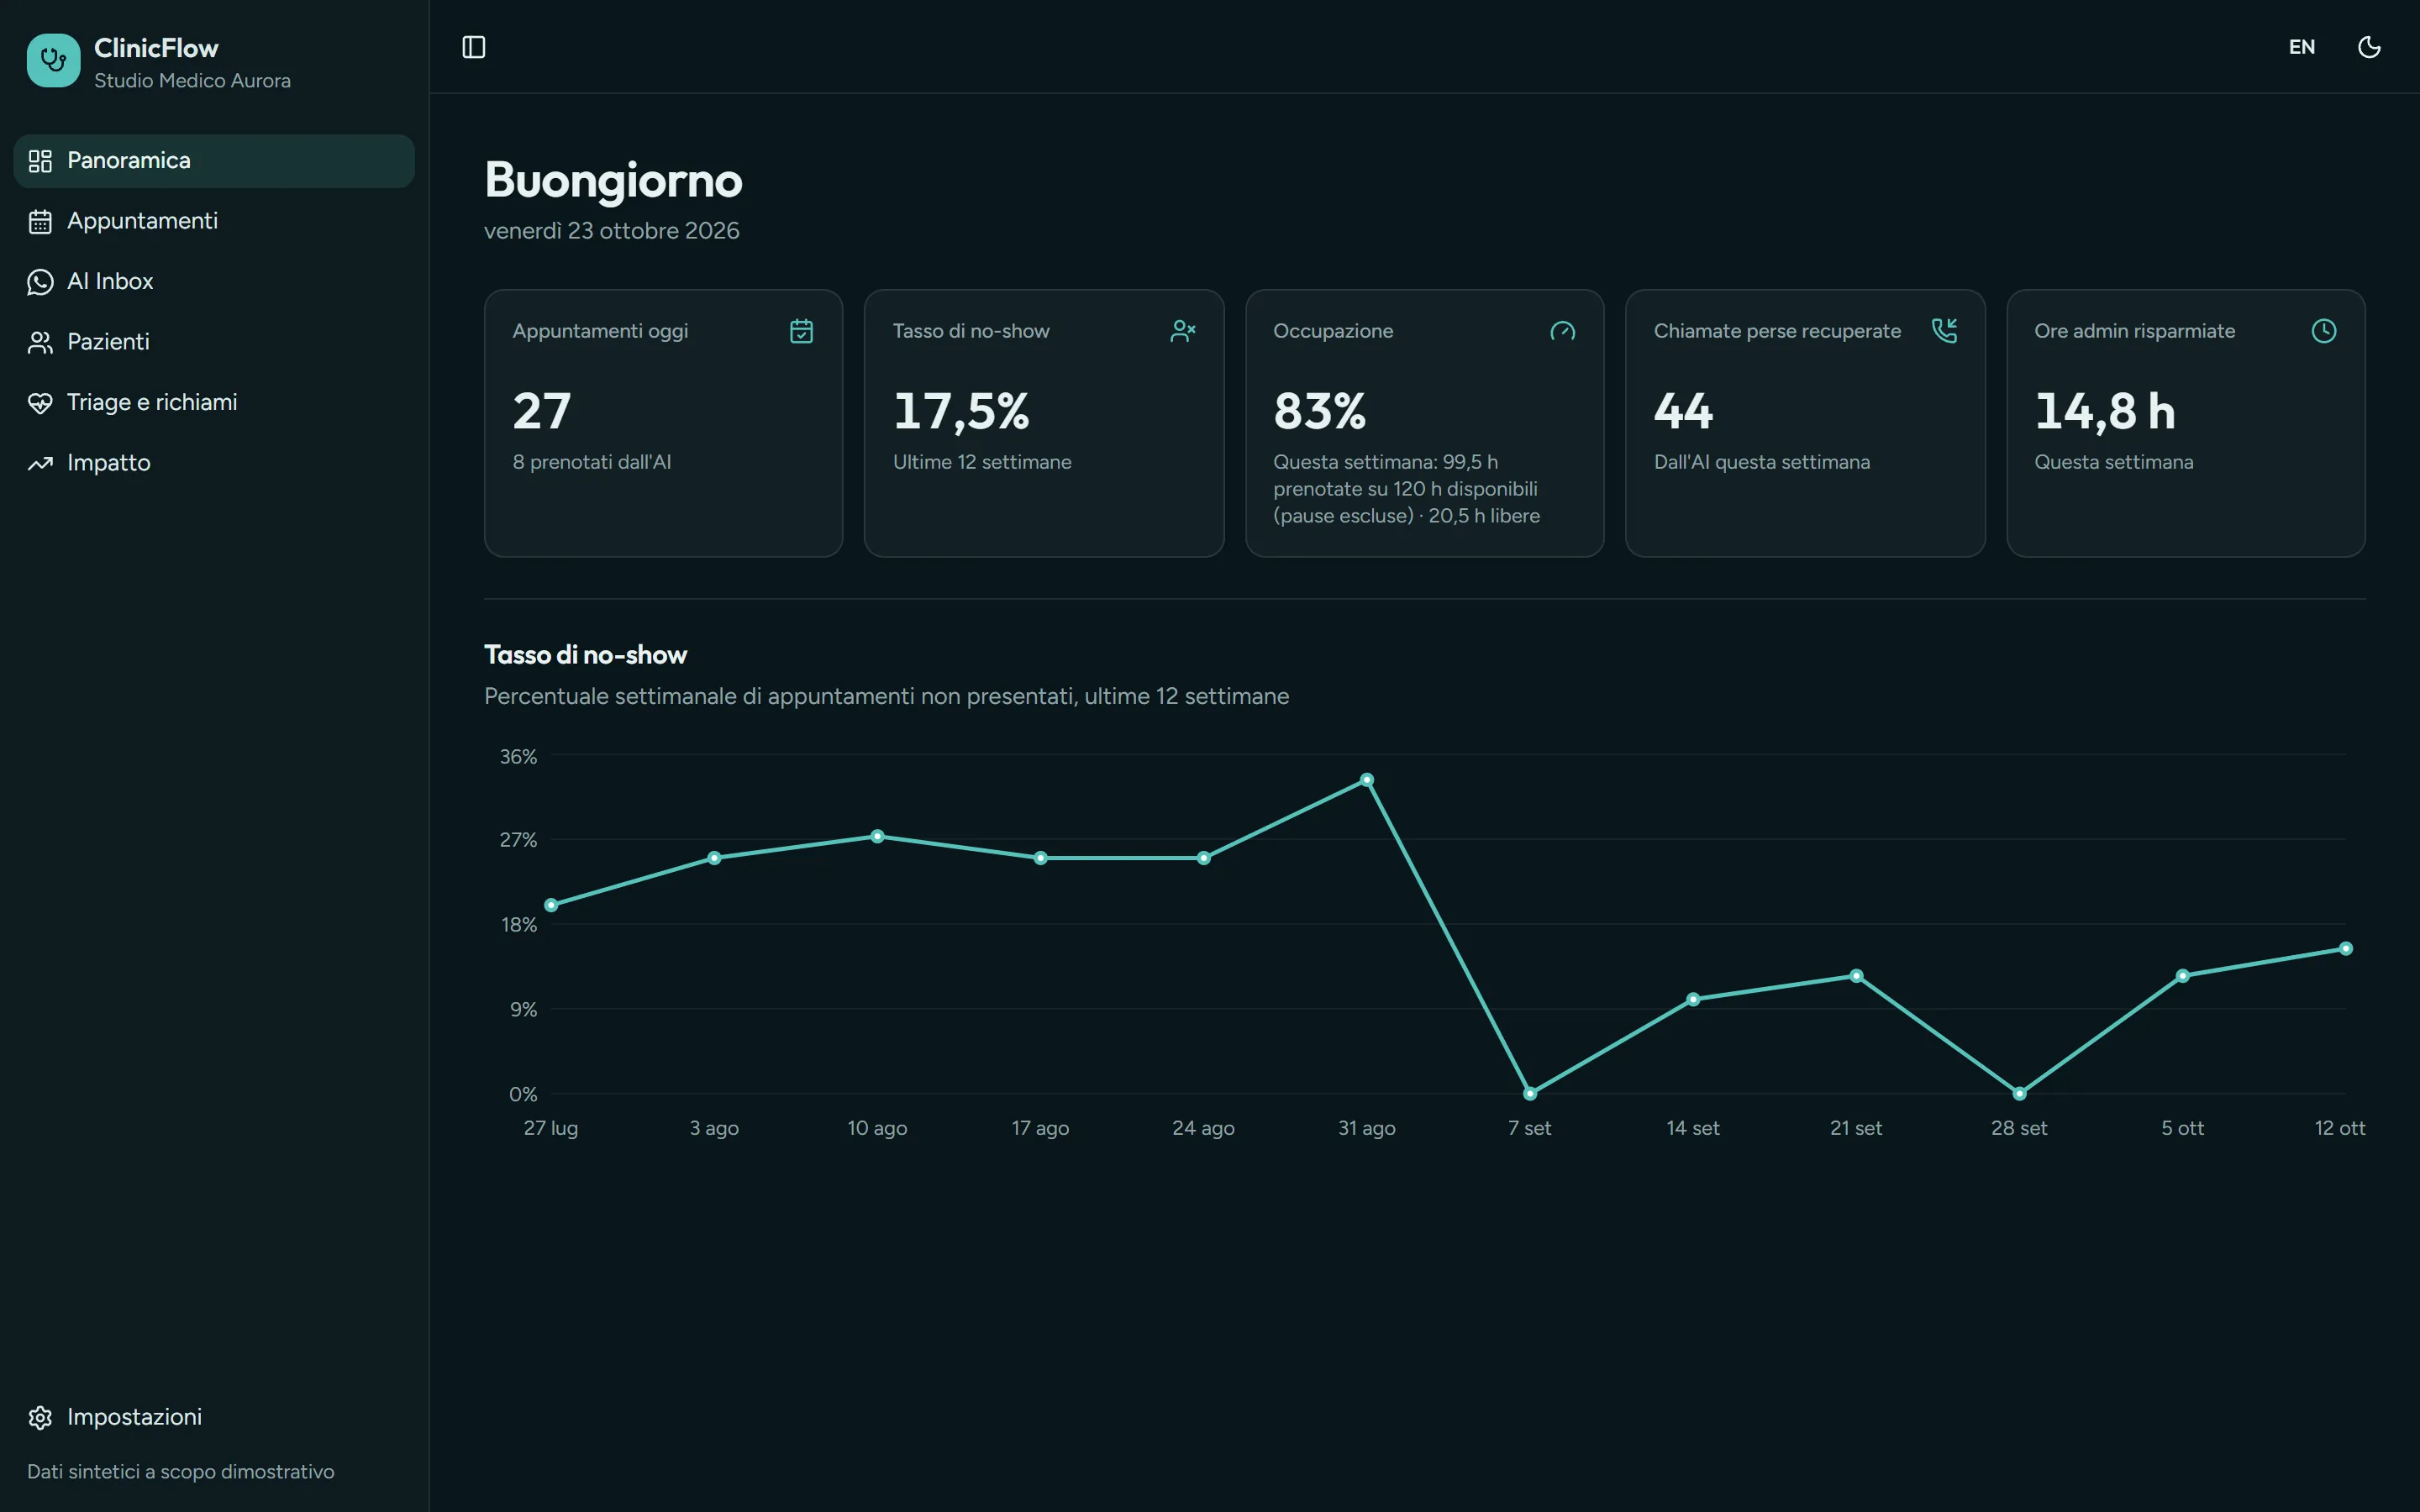Click 'Dati sintetici a scopo dimostrativo' note
Image resolution: width=2420 pixels, height=1512 pixels.
click(x=181, y=1471)
